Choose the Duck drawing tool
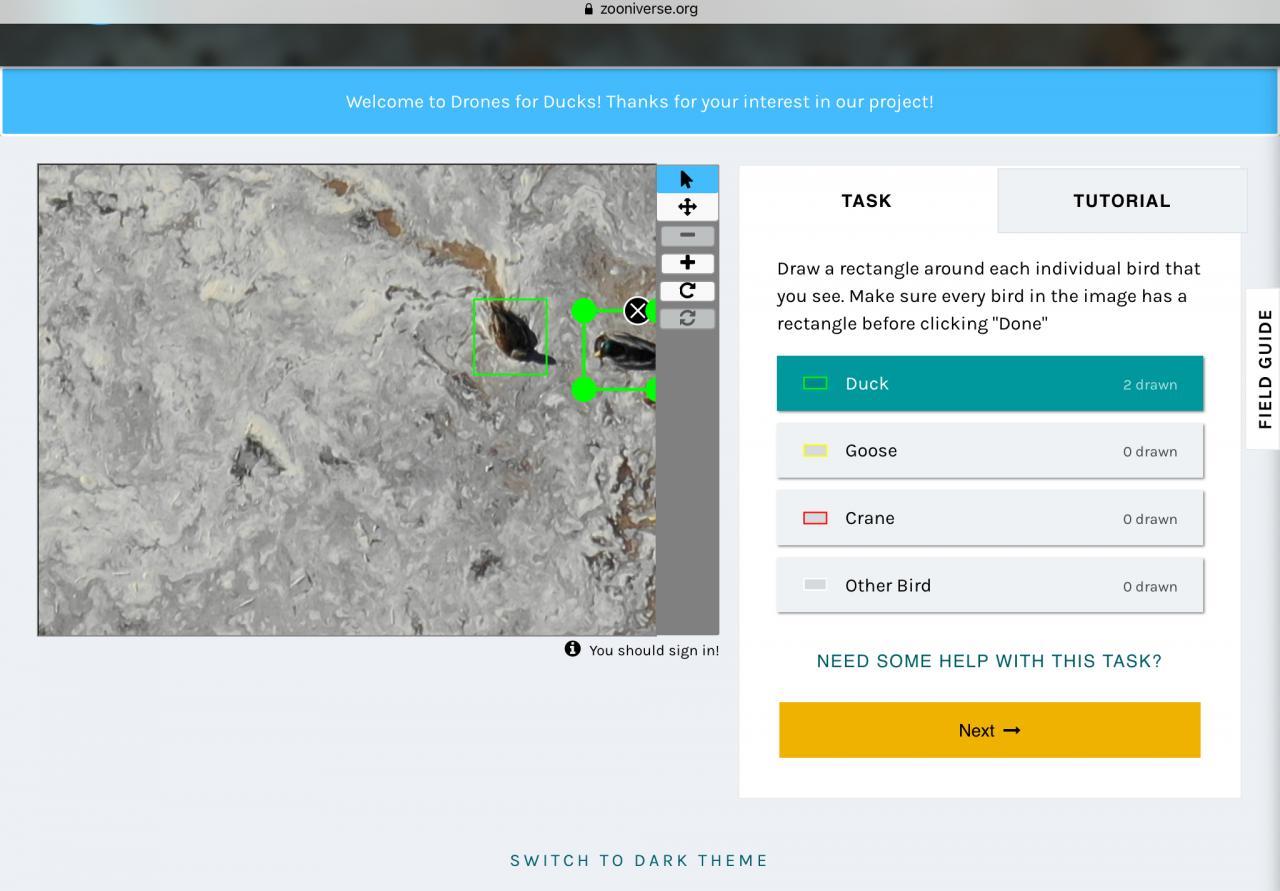The width and height of the screenshot is (1280, 891). (990, 383)
